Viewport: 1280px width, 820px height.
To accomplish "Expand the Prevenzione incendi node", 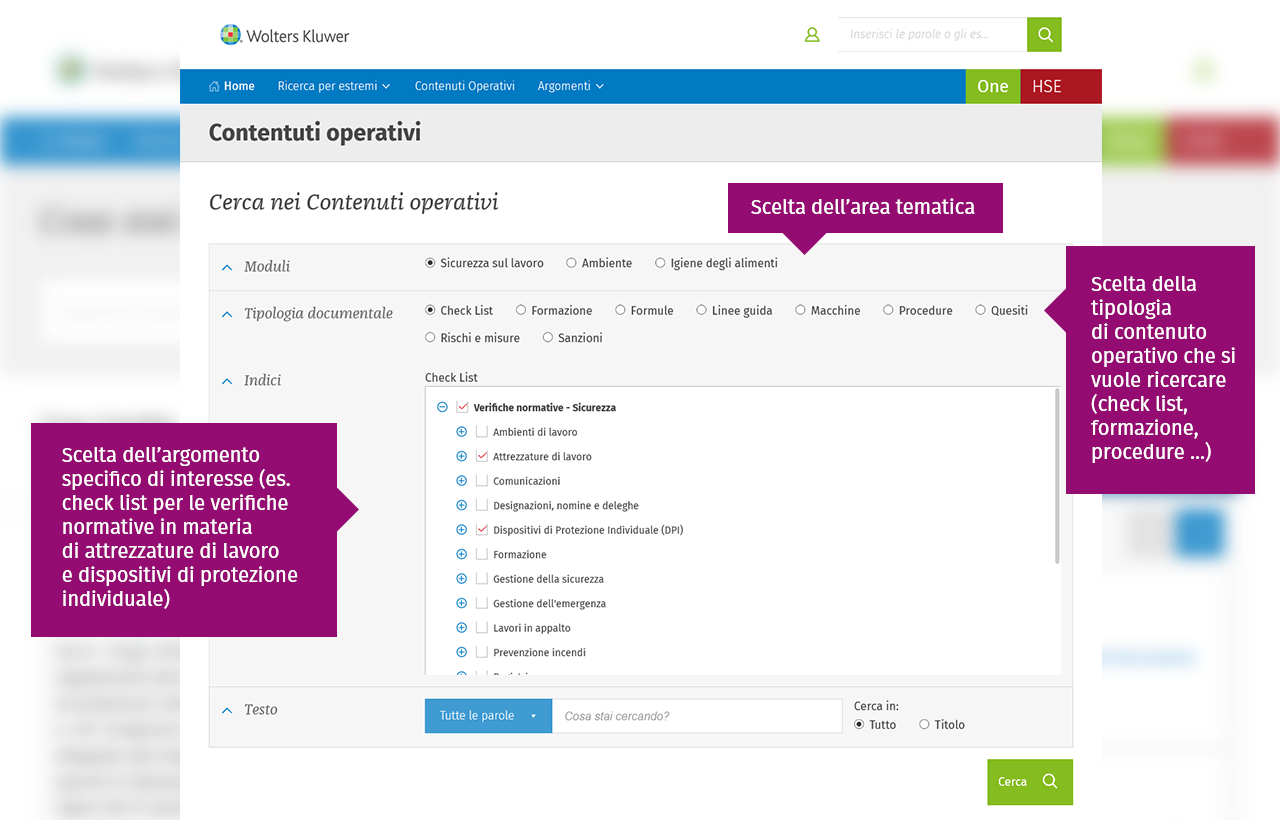I will (462, 653).
